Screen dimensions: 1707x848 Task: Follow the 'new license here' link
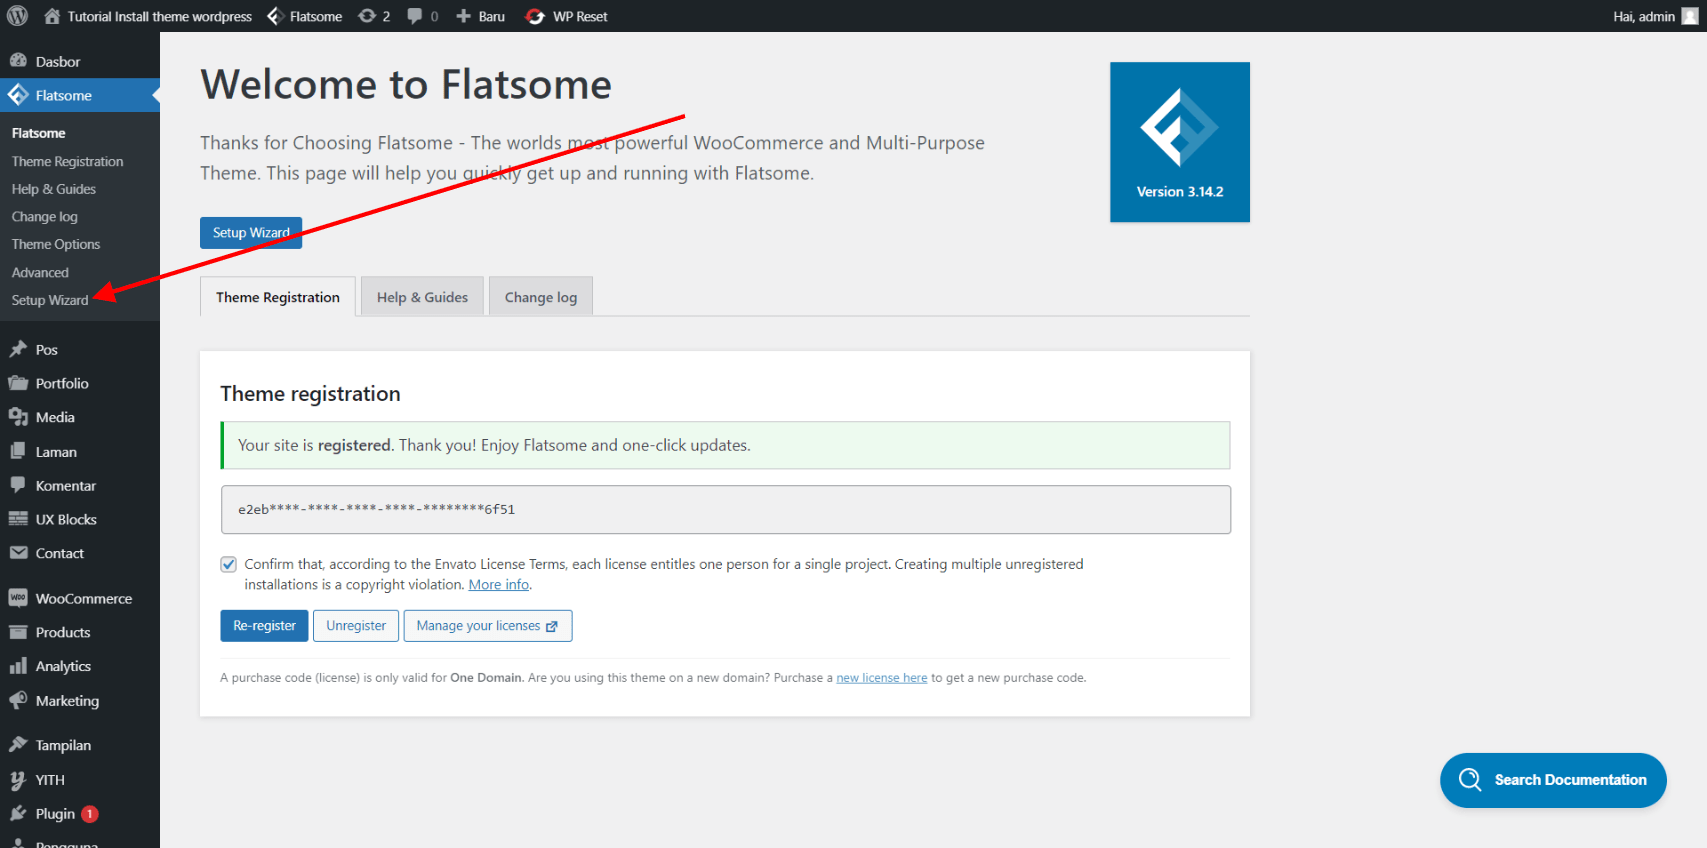[x=881, y=678]
